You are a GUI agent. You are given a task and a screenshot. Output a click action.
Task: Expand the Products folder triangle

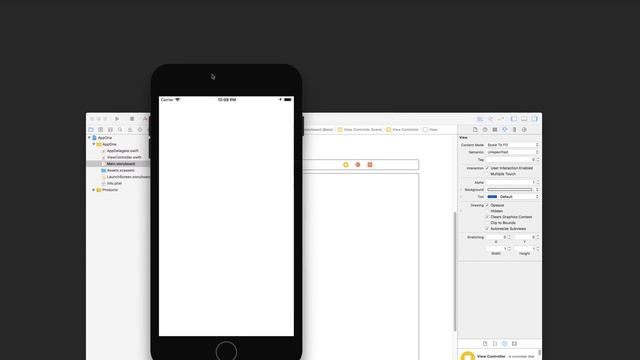pos(93,190)
